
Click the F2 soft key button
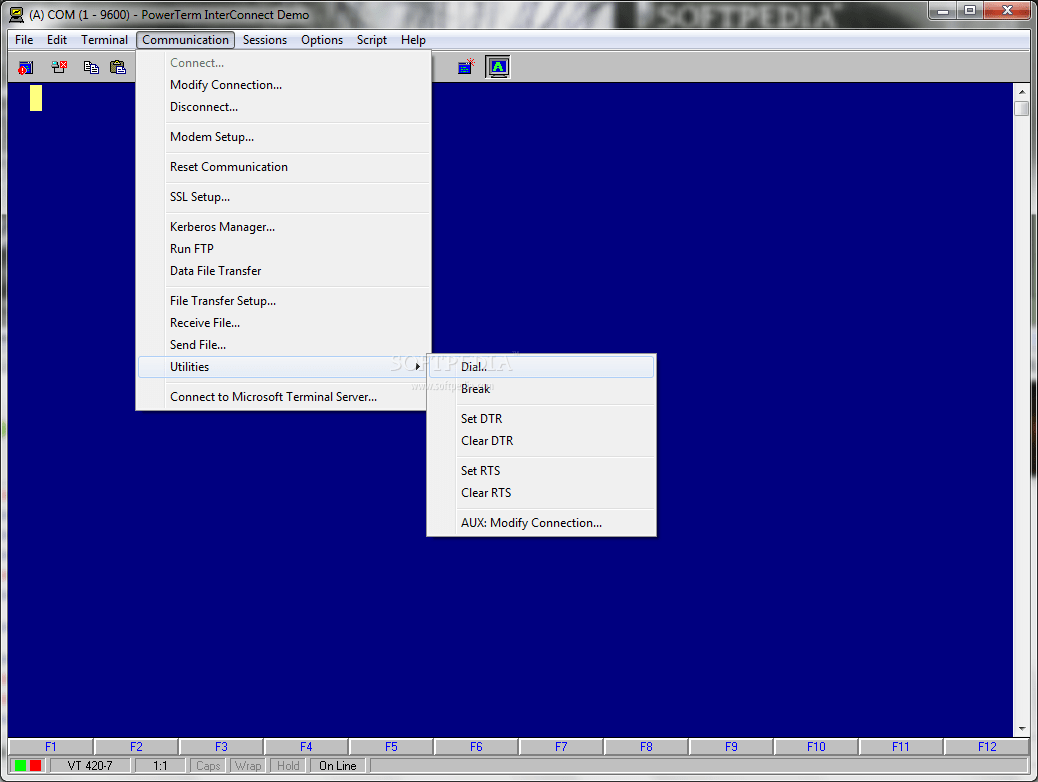[x=136, y=747]
